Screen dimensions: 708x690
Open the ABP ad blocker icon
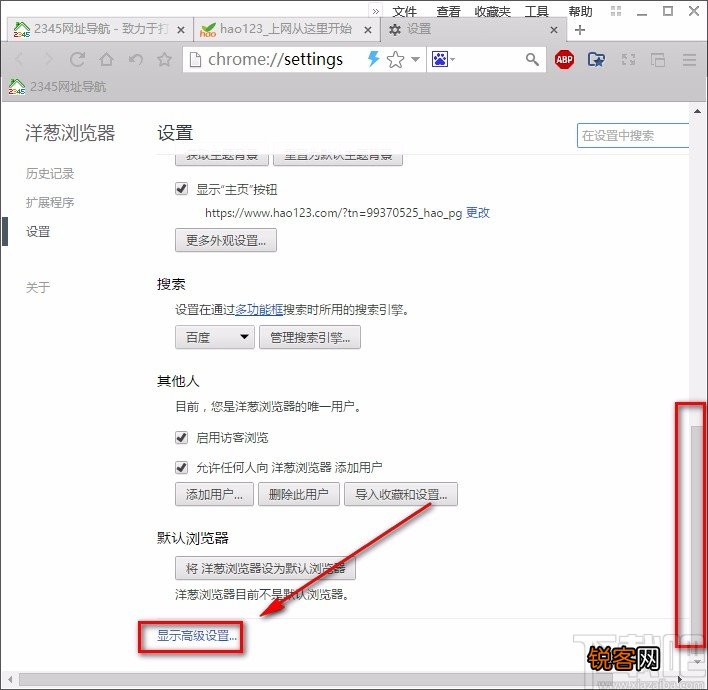click(564, 59)
